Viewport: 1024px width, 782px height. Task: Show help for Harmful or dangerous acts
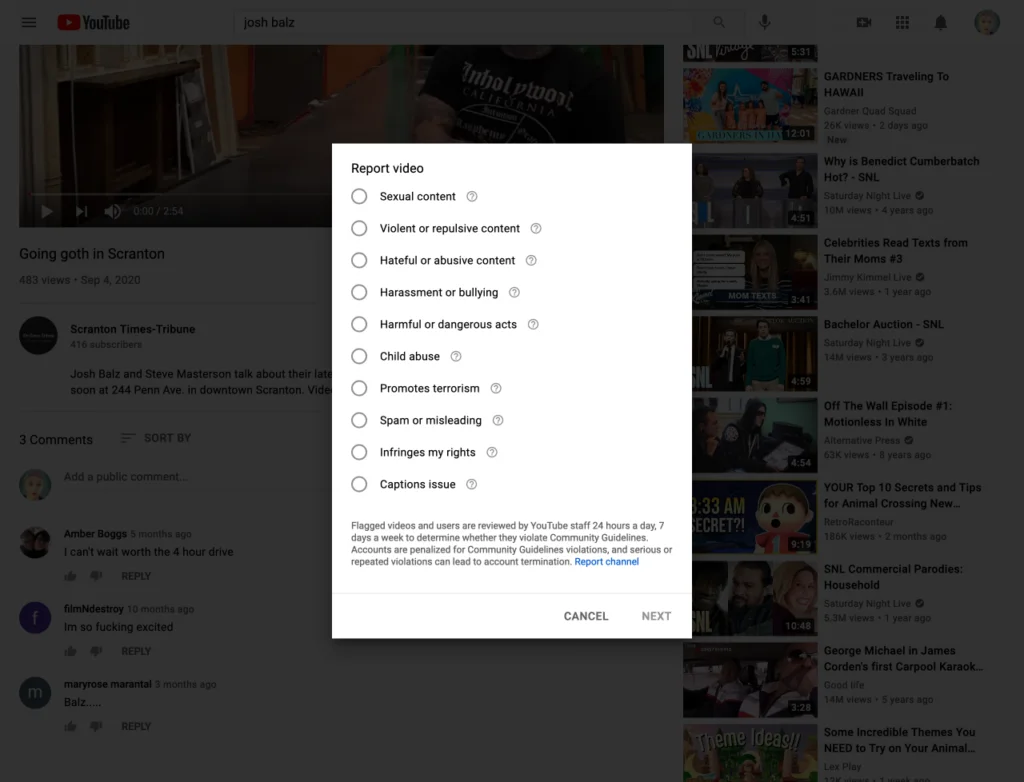click(533, 325)
